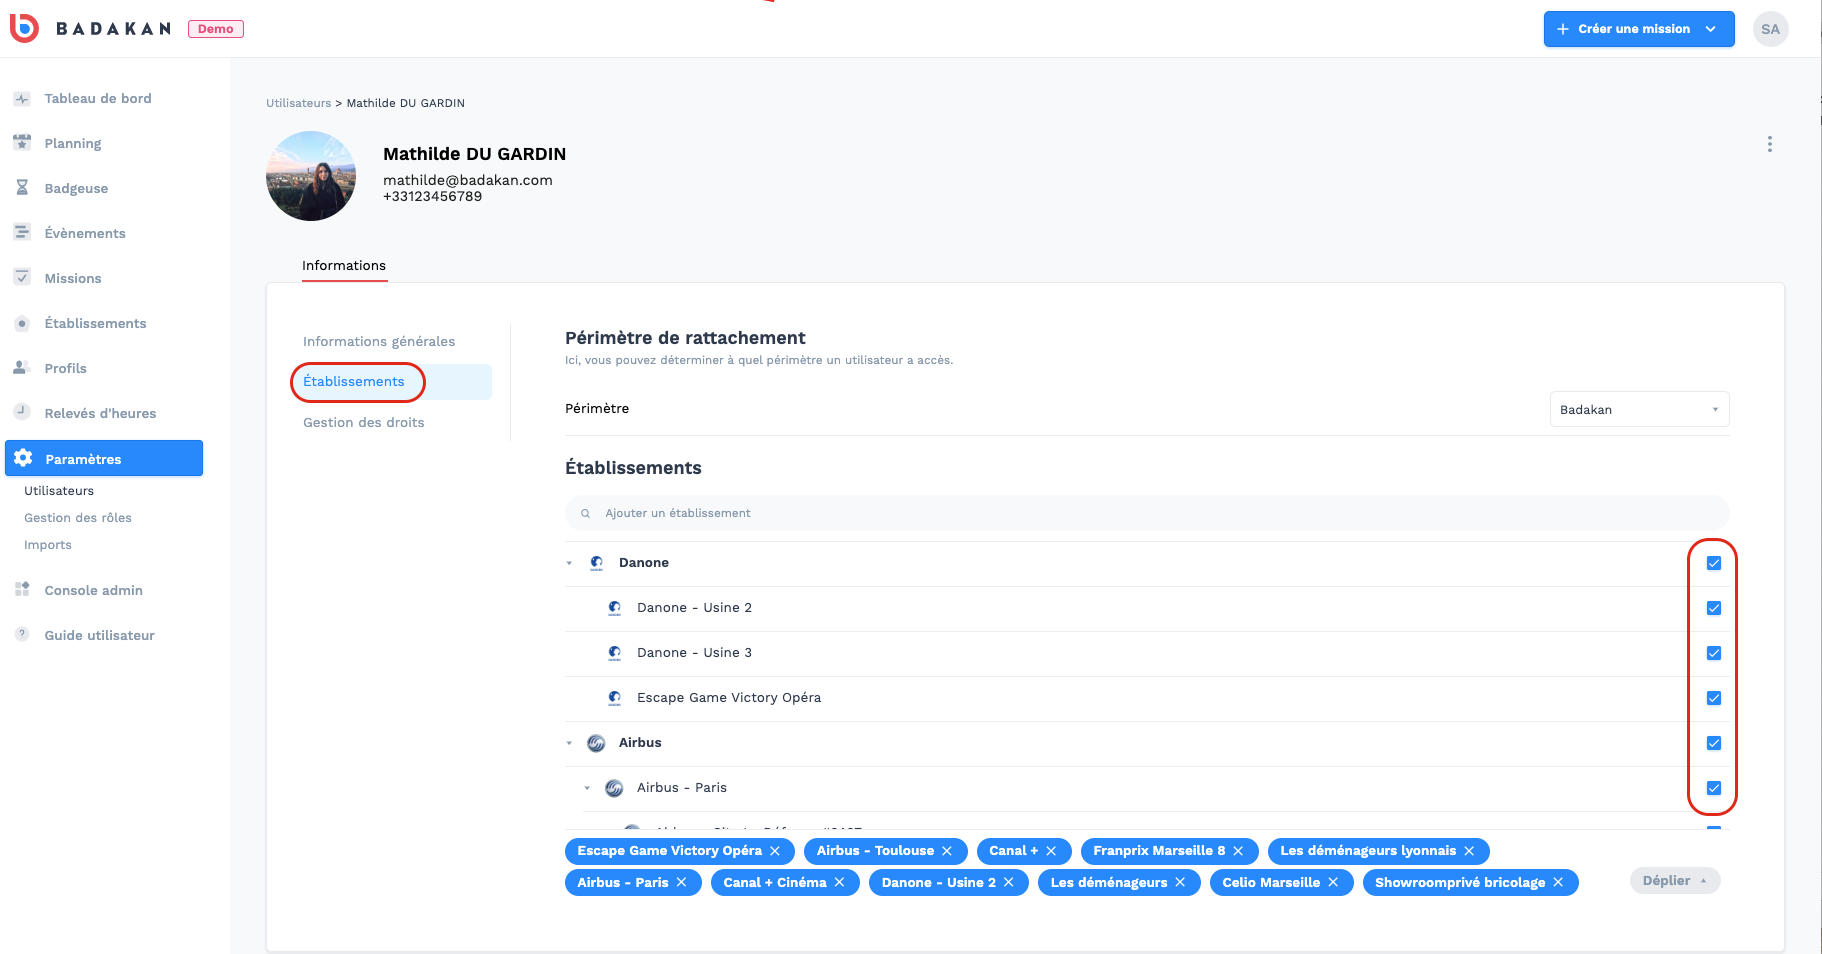Open Utilisateurs submenu under Paramètres
Viewport: 1822px width, 954px height.
[59, 491]
